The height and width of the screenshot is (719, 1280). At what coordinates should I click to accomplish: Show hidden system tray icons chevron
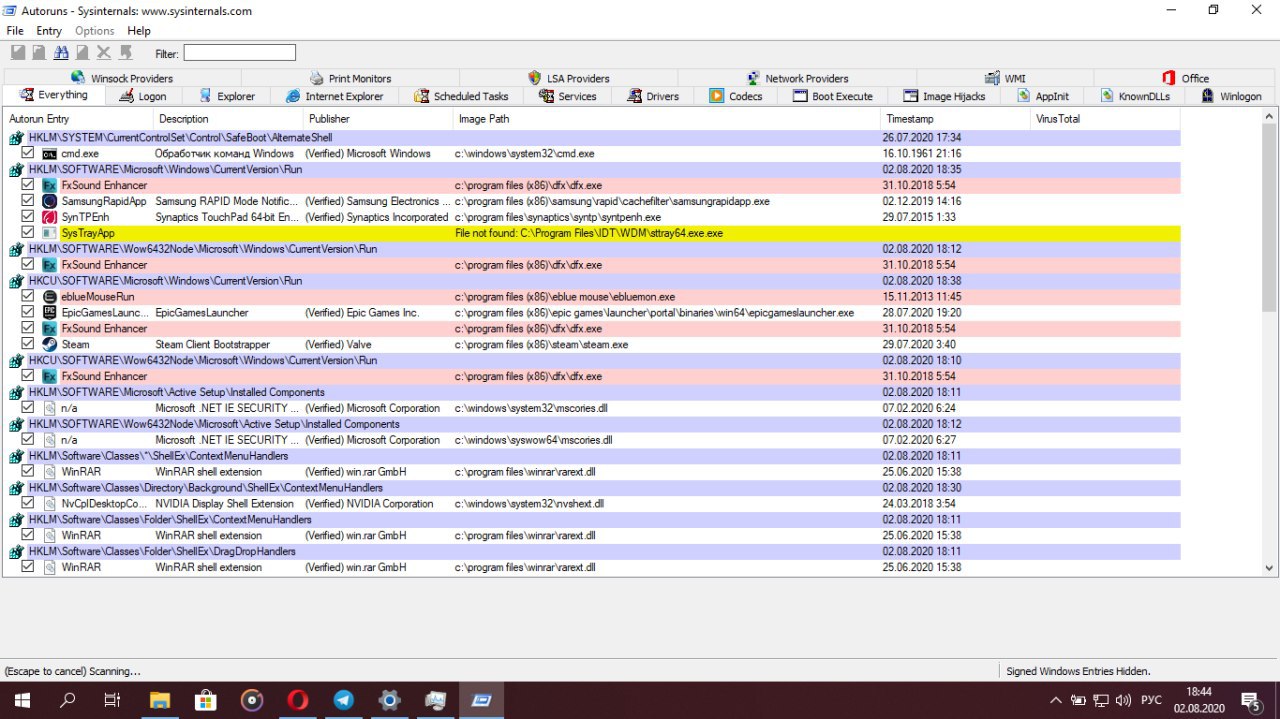coord(1056,700)
